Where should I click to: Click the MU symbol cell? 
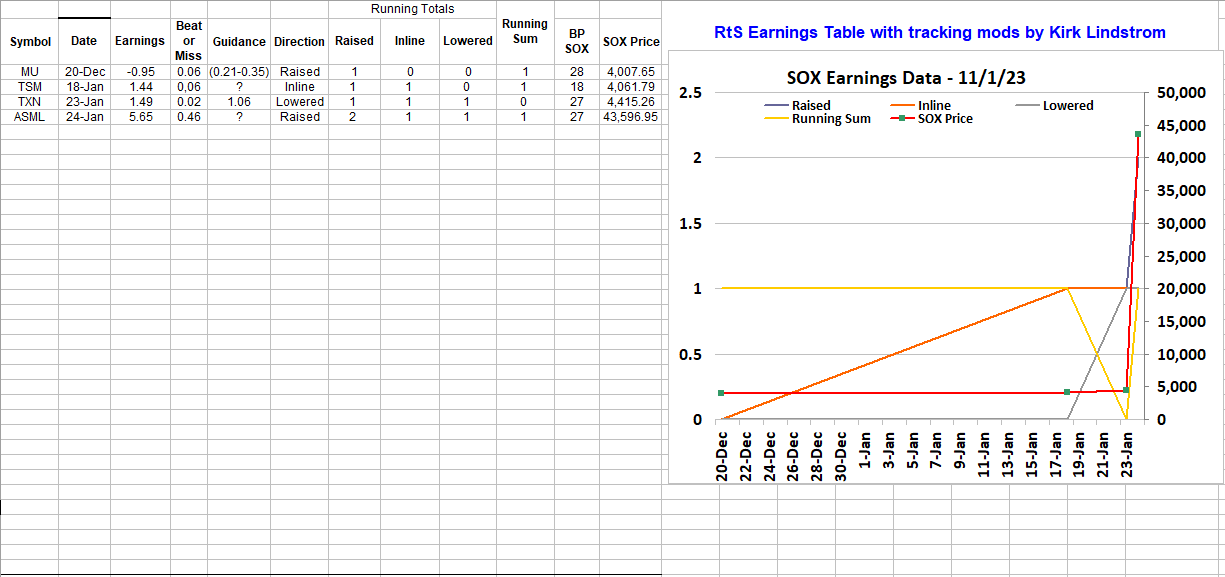tap(30, 72)
